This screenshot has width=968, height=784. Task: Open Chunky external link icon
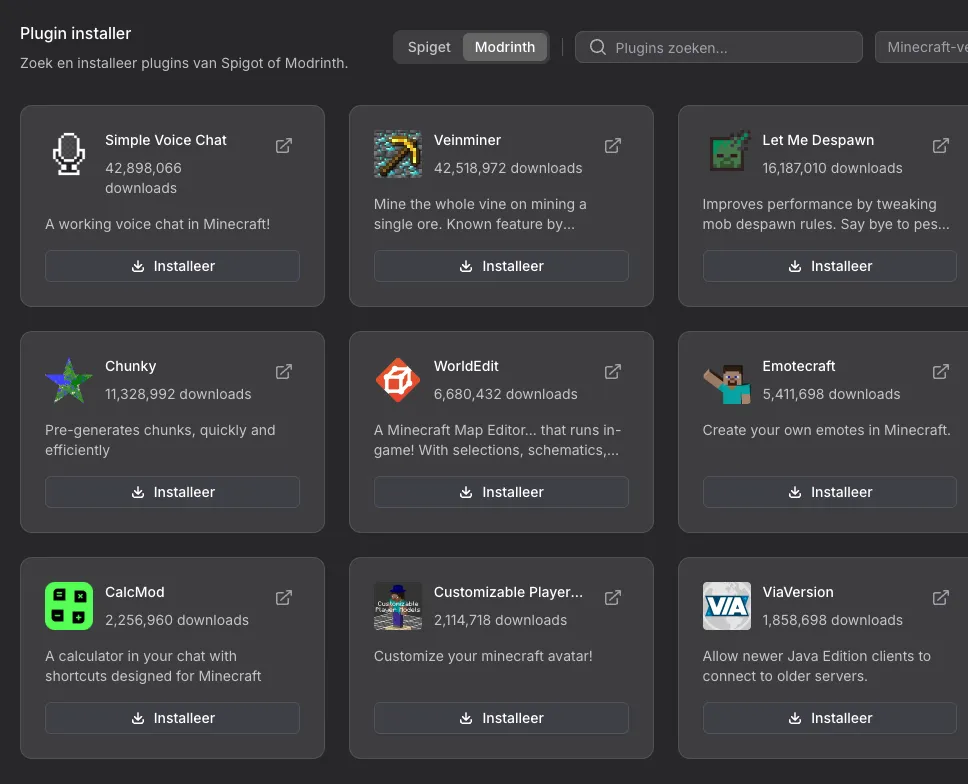click(284, 372)
